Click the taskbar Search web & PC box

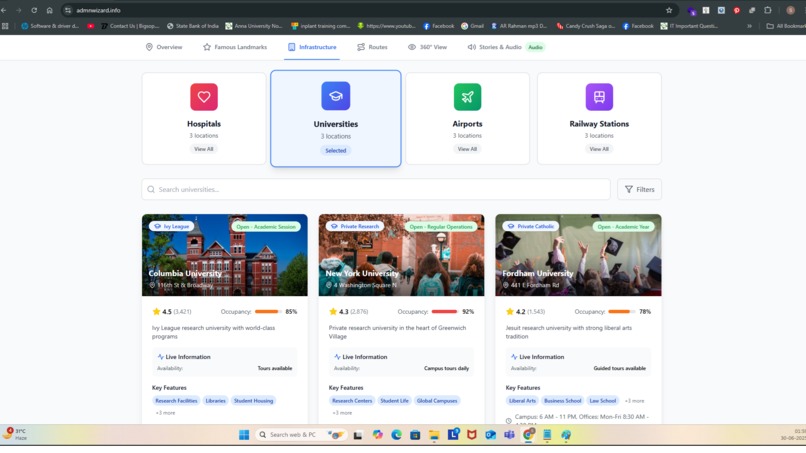(301, 435)
